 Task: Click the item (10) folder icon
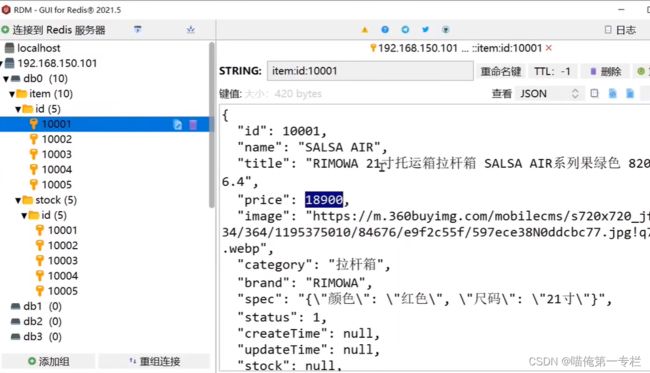22,94
